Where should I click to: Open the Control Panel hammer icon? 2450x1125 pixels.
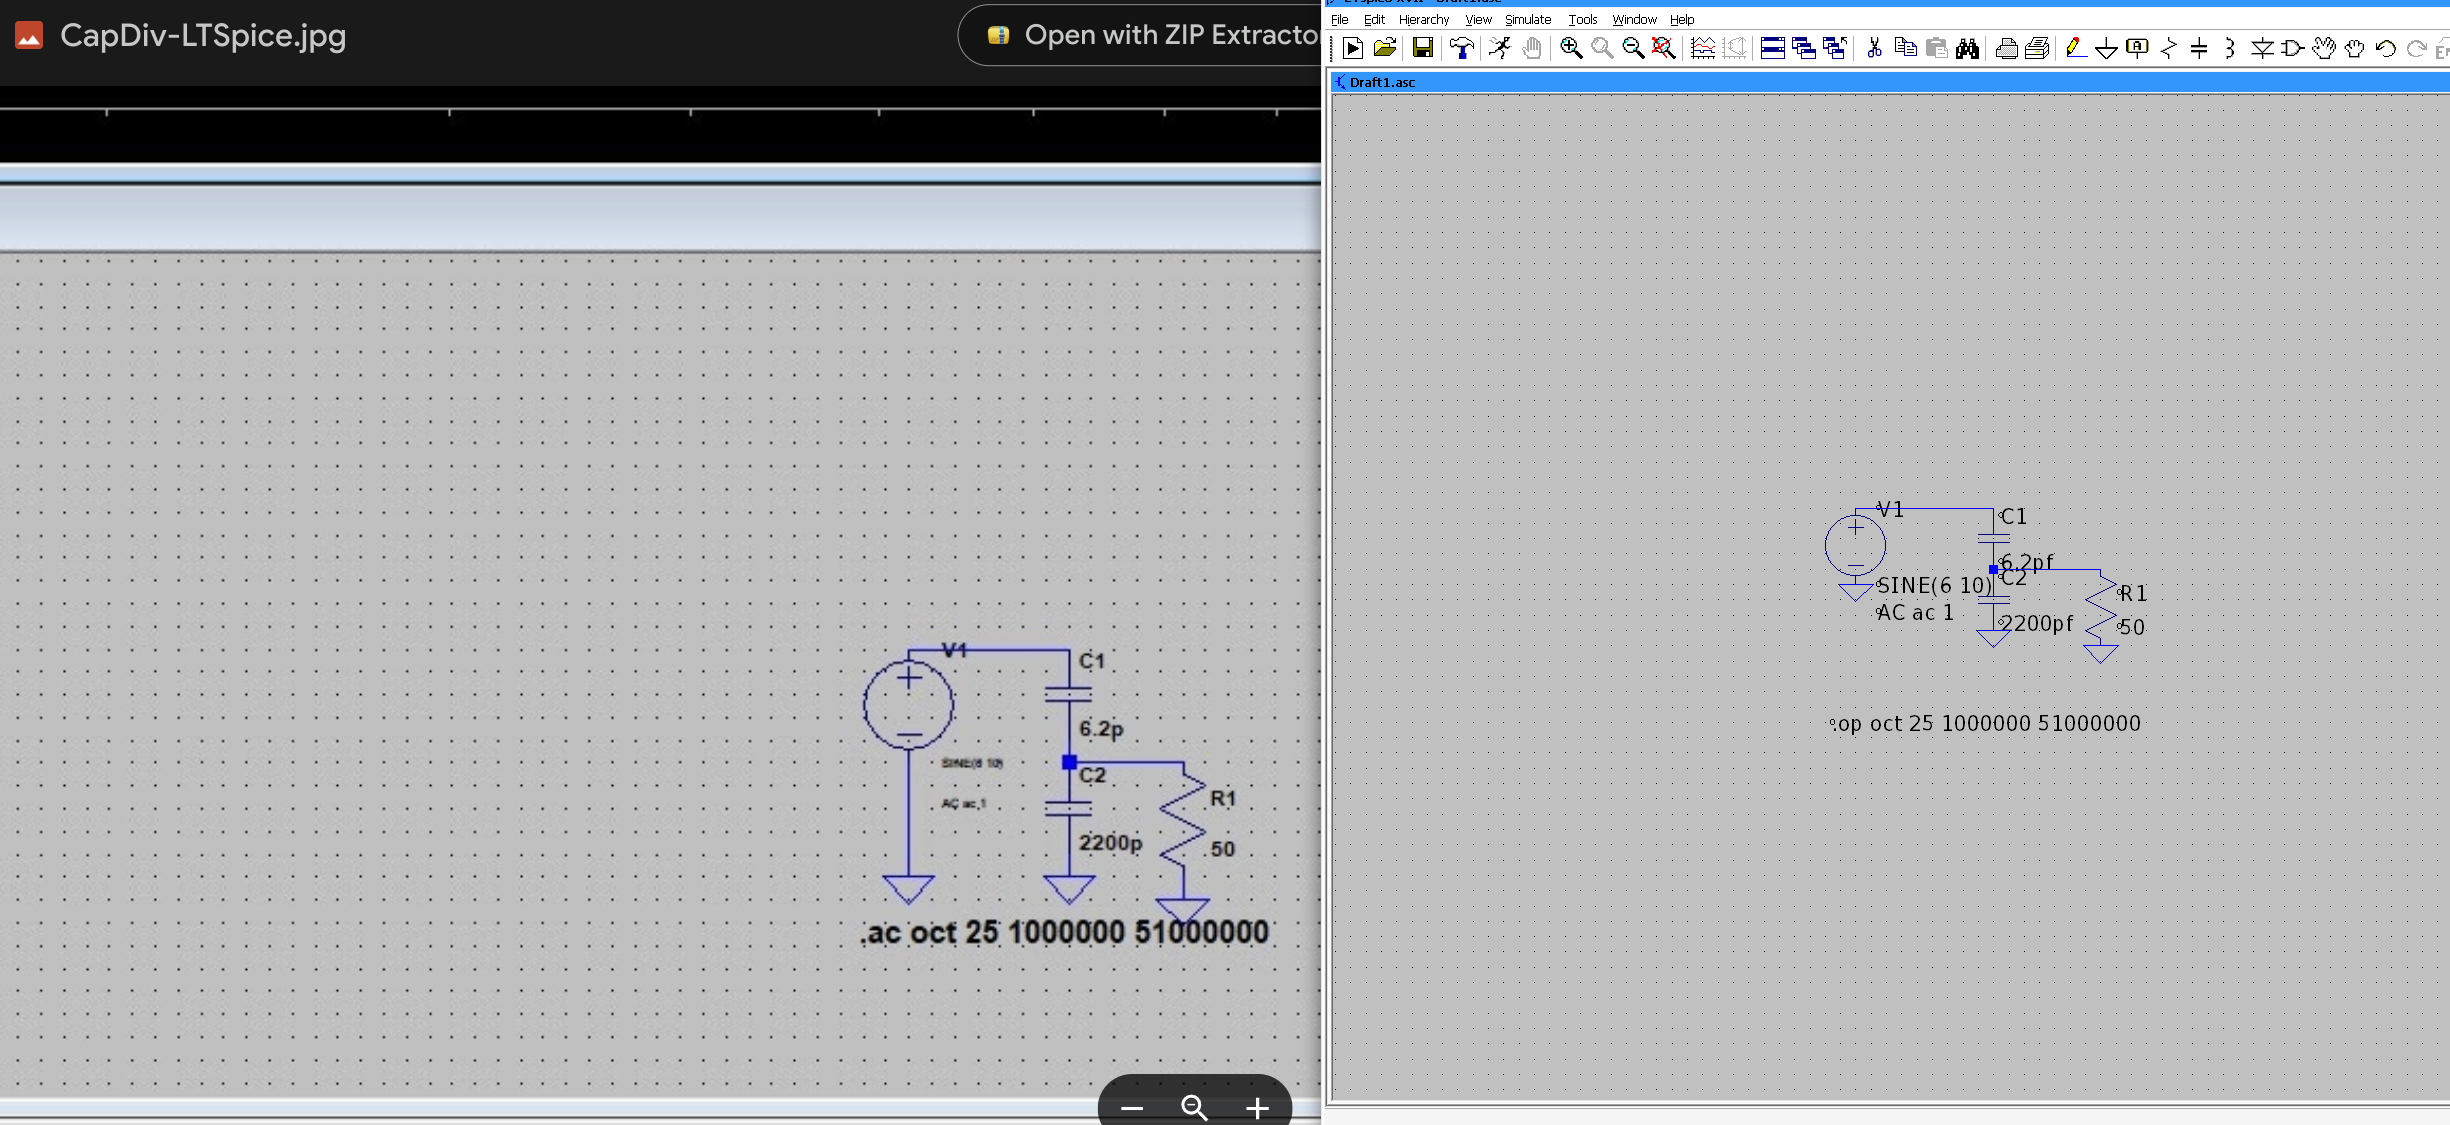[1462, 48]
